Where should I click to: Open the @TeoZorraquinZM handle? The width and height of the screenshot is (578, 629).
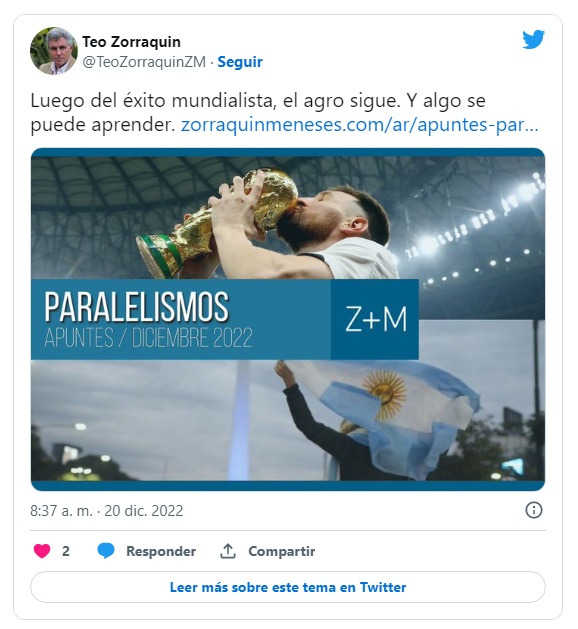[x=144, y=62]
